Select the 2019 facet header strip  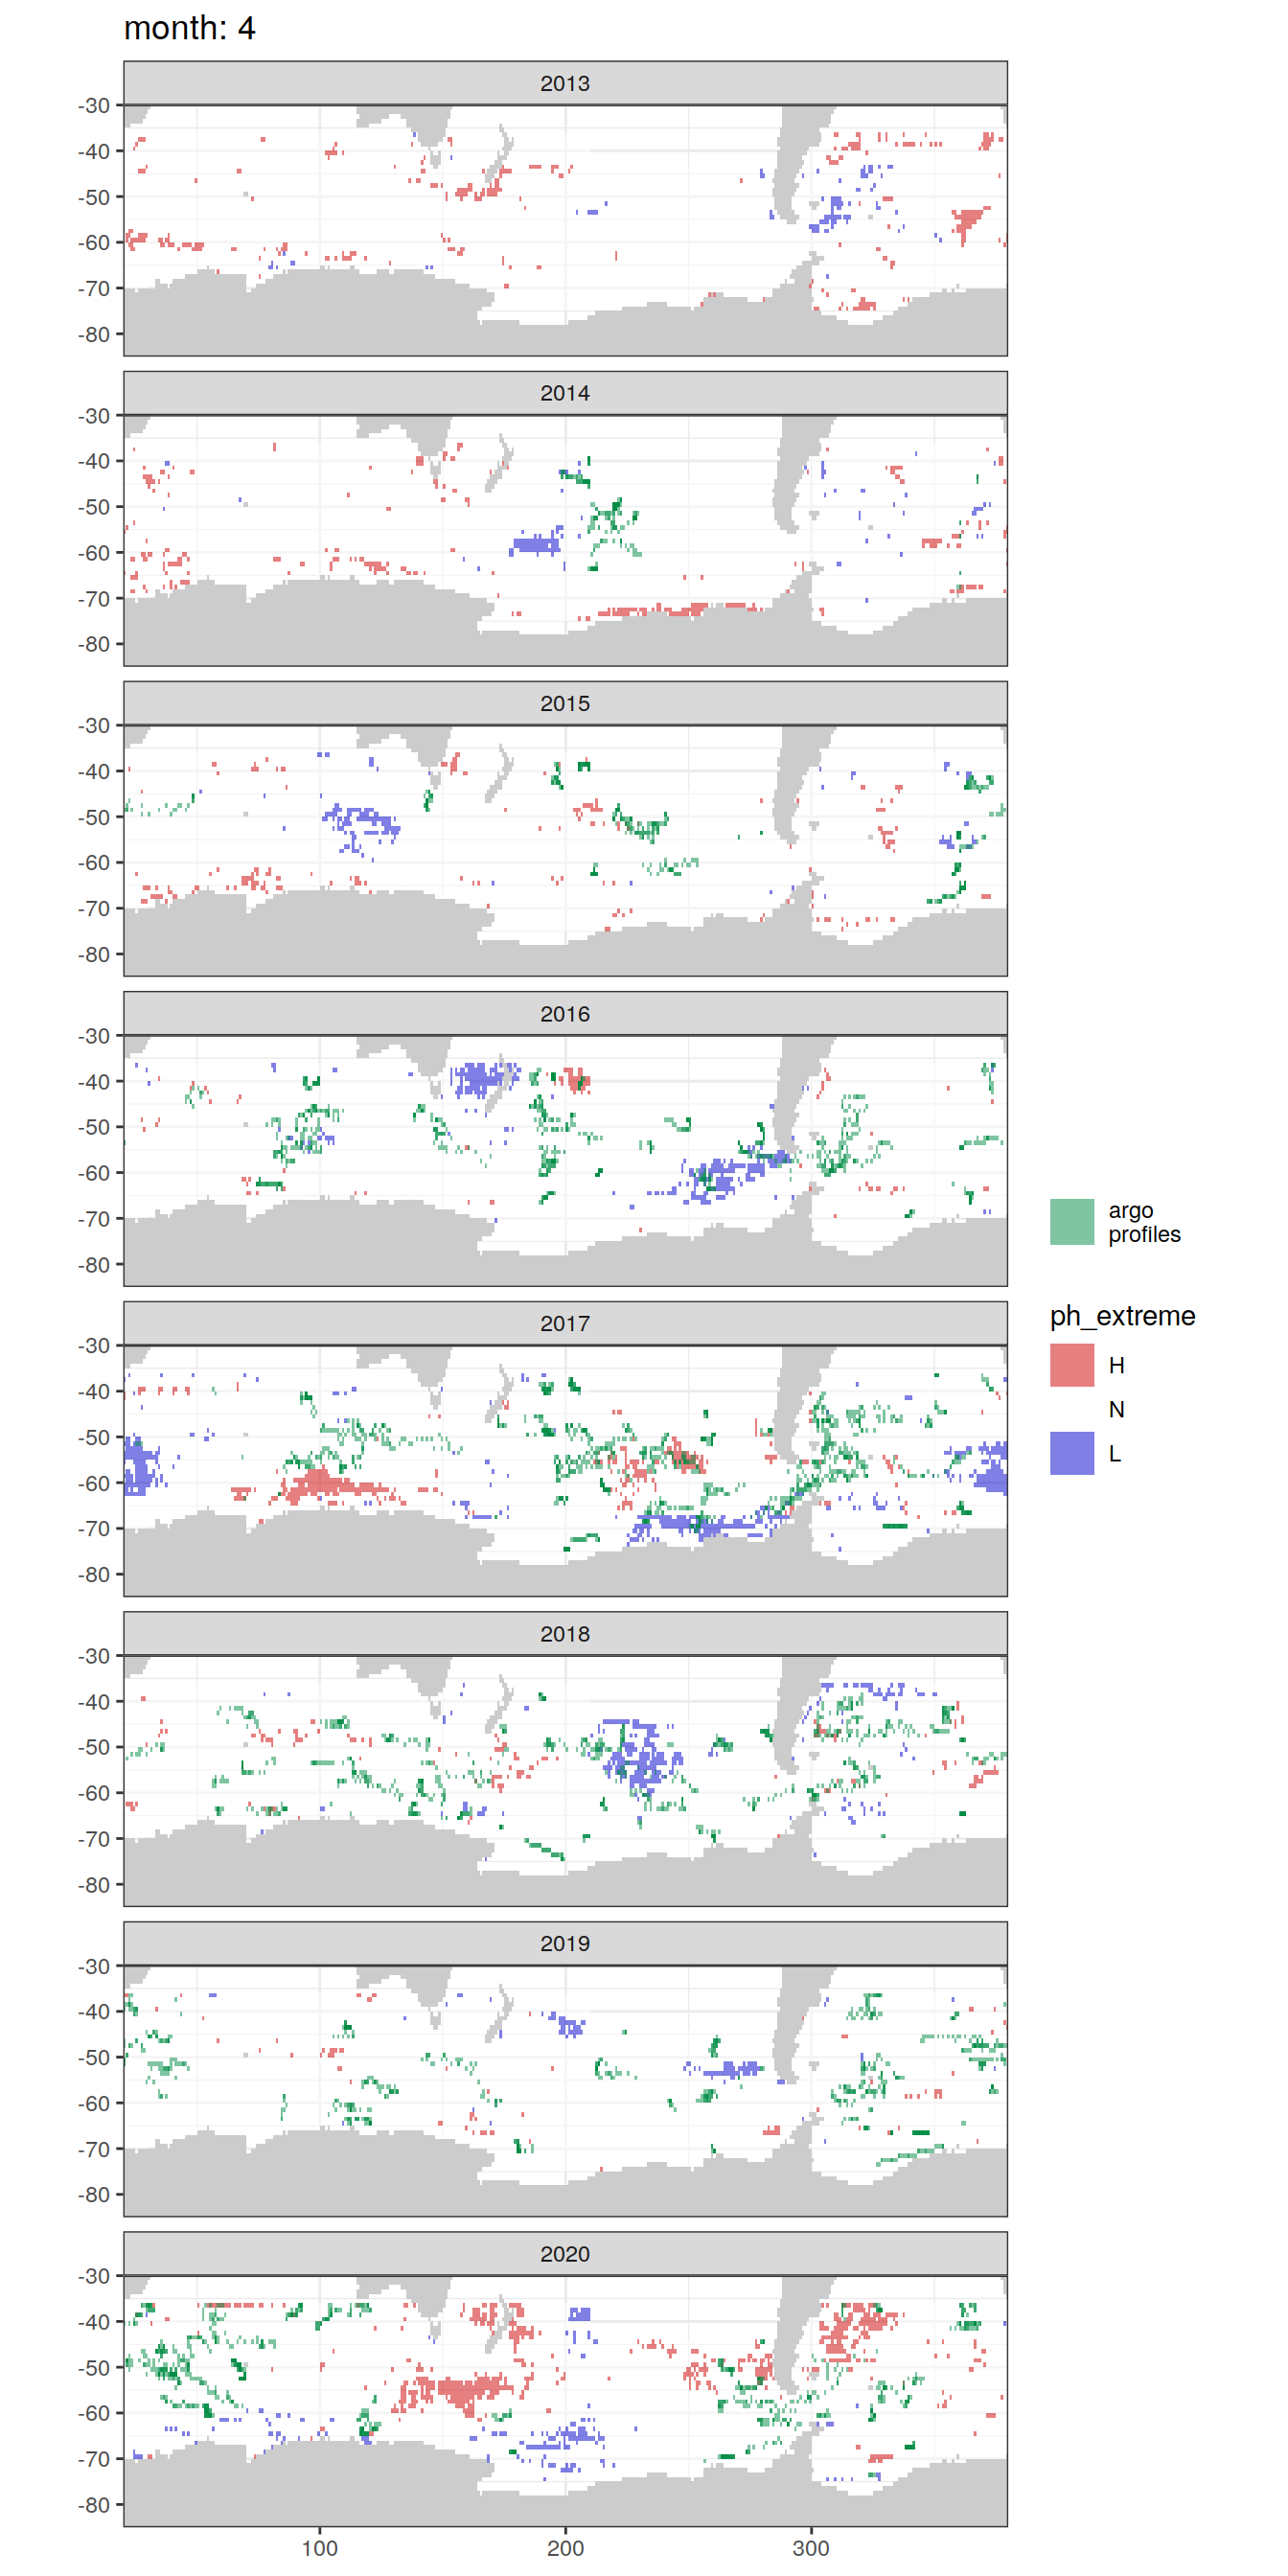(x=565, y=1943)
